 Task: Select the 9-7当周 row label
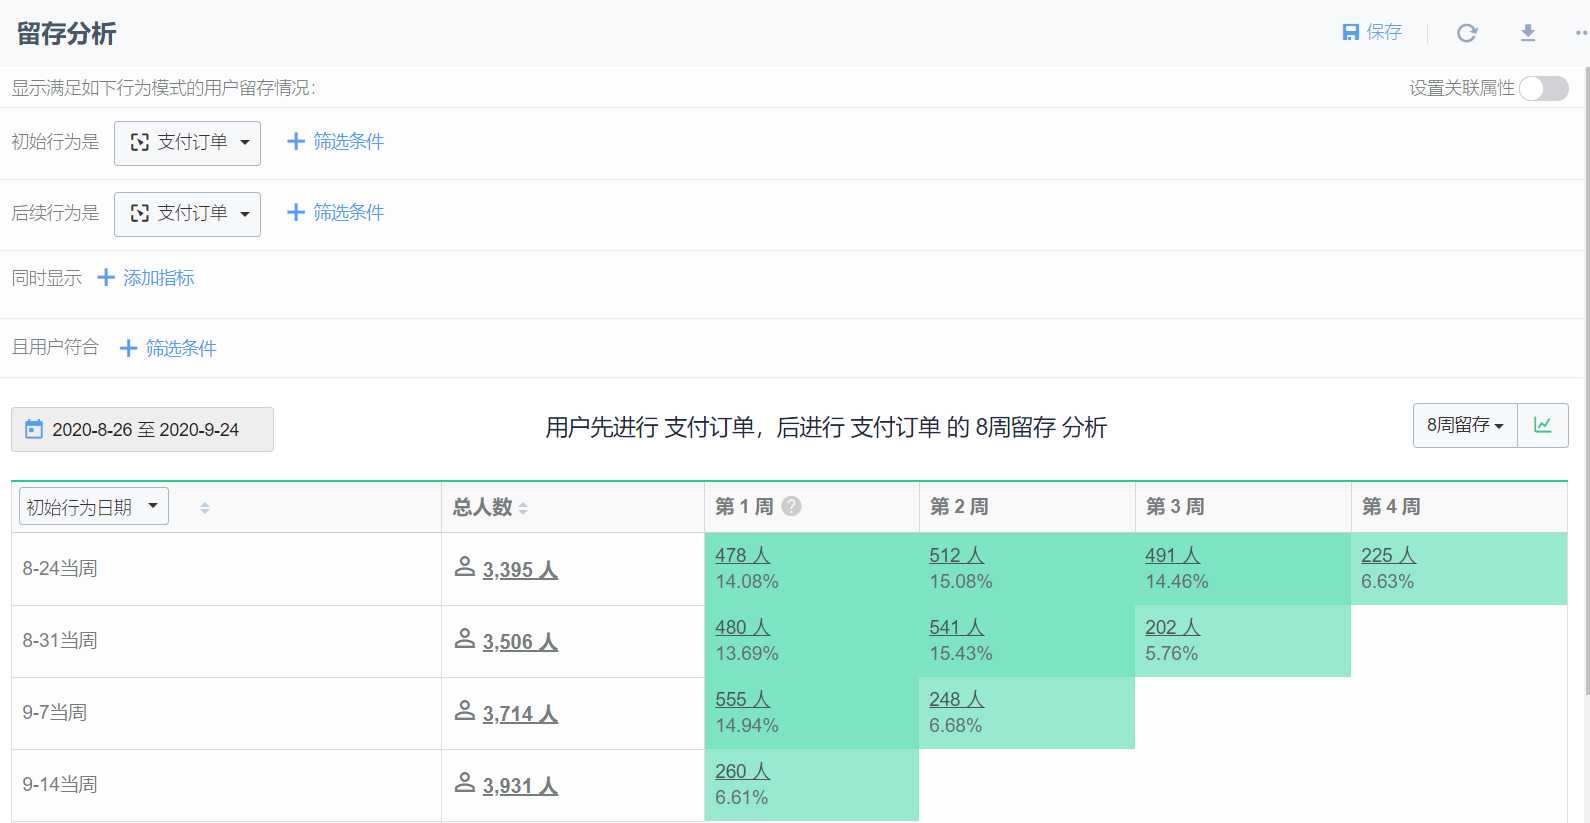[x=55, y=712]
